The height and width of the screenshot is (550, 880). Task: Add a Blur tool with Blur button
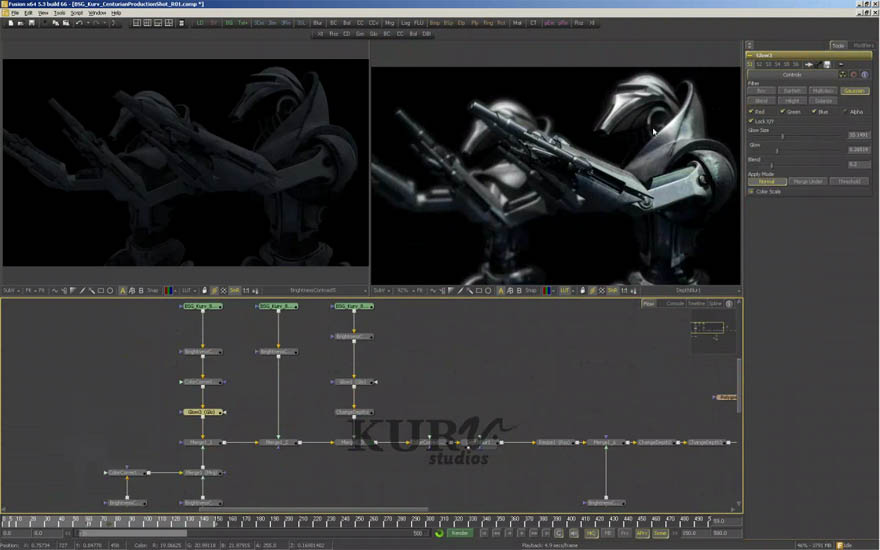(317, 23)
